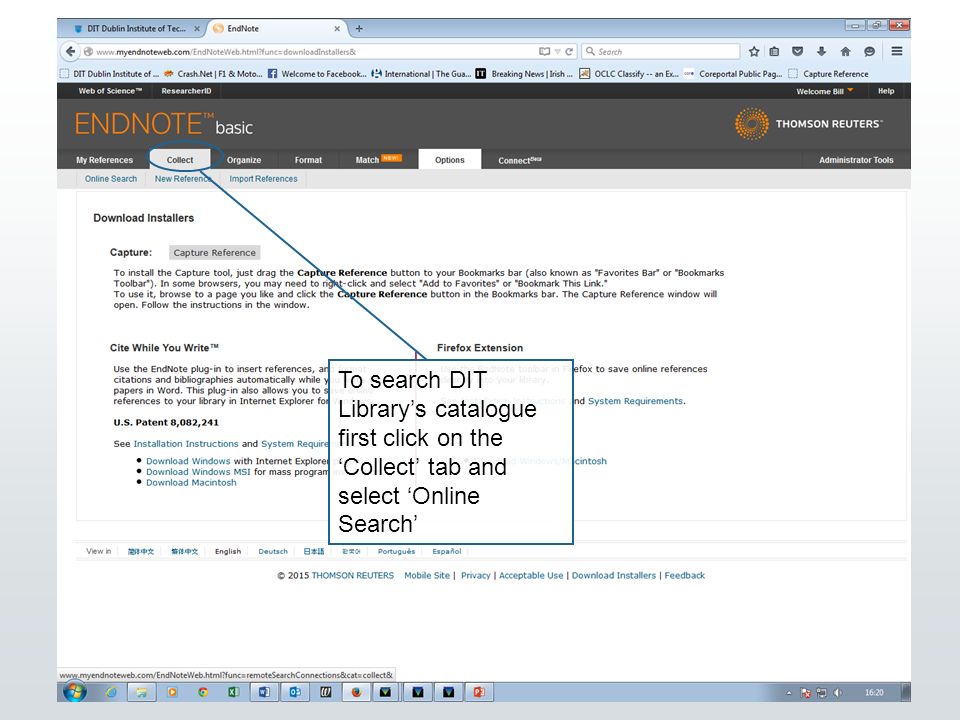The image size is (960, 720).
Task: Open Mobile Site footer link
Action: tap(427, 576)
